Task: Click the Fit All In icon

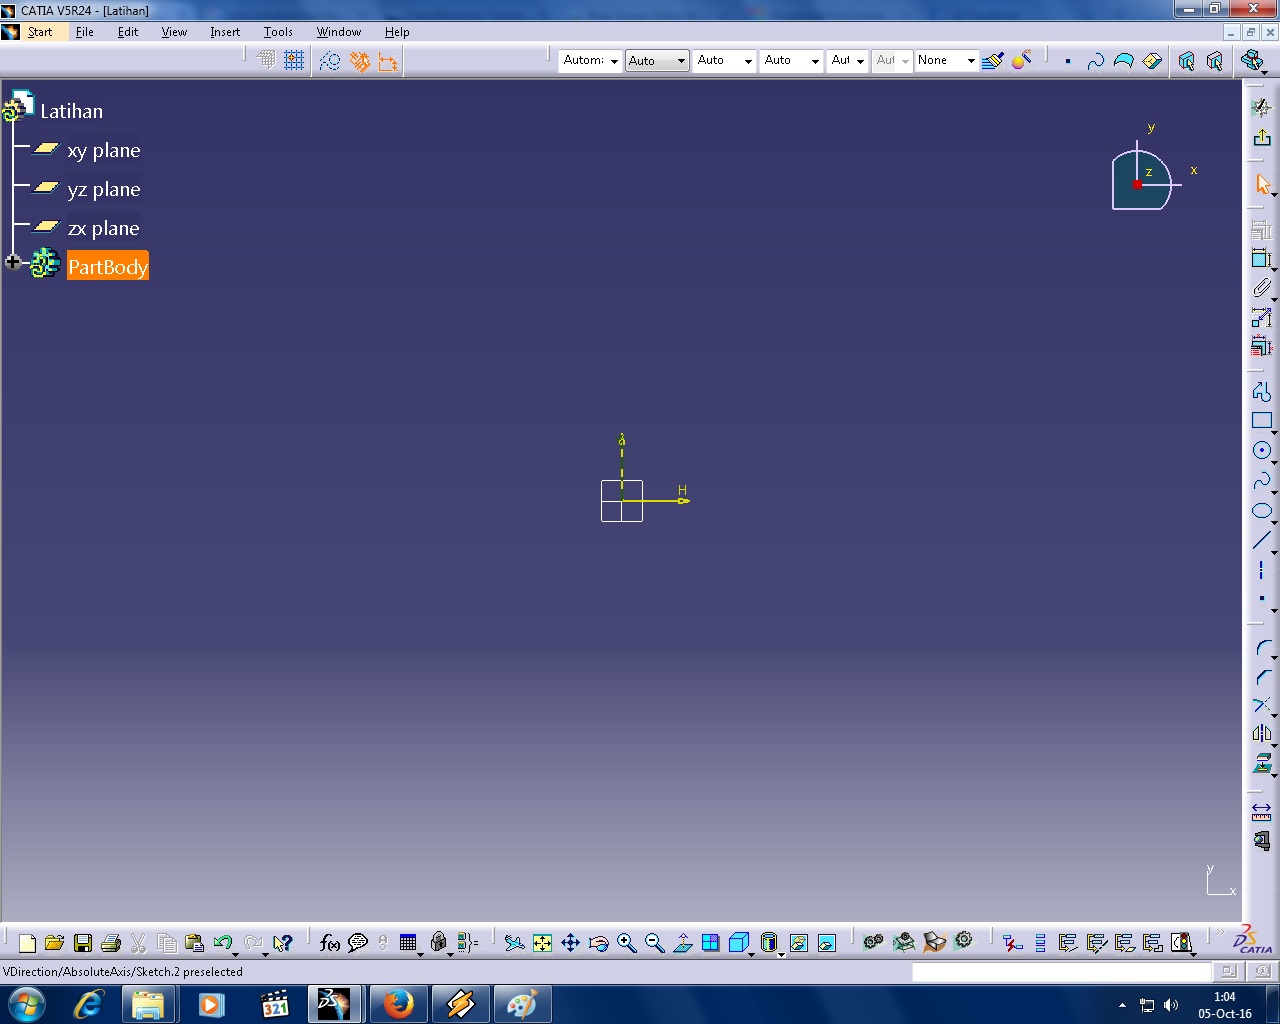Action: pyautogui.click(x=541, y=942)
